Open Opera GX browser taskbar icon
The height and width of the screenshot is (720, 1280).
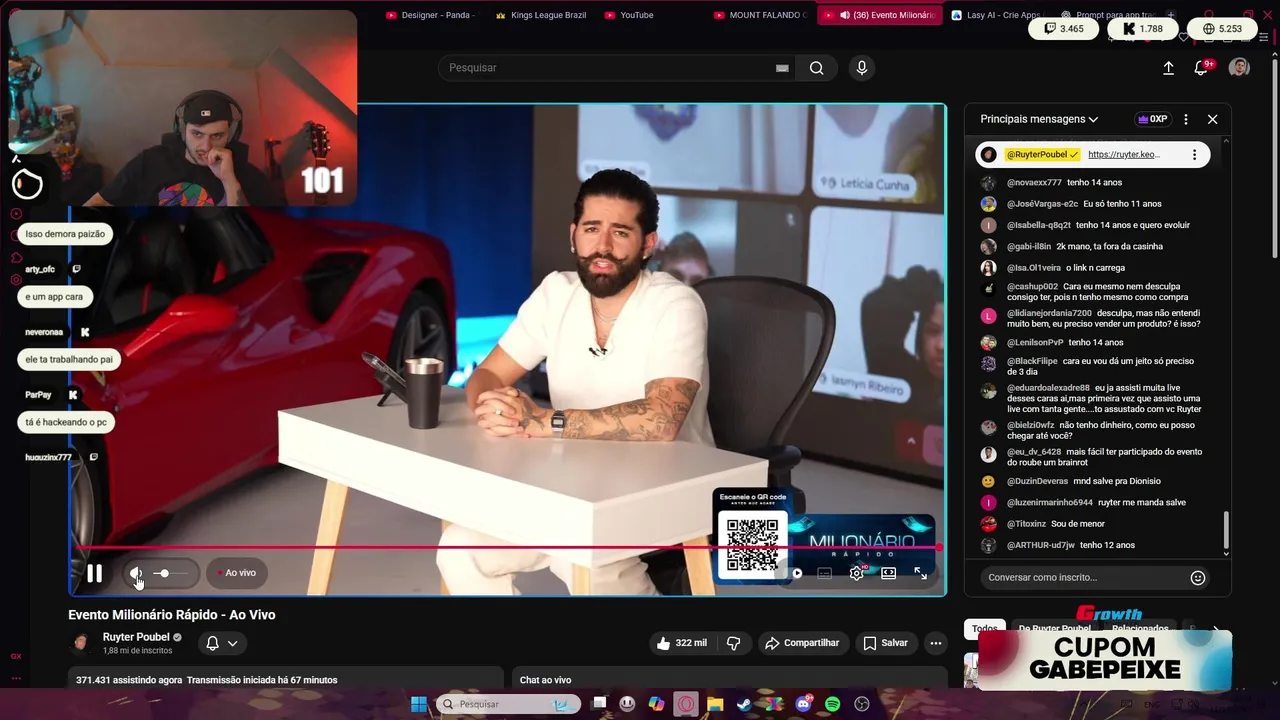[x=686, y=704]
